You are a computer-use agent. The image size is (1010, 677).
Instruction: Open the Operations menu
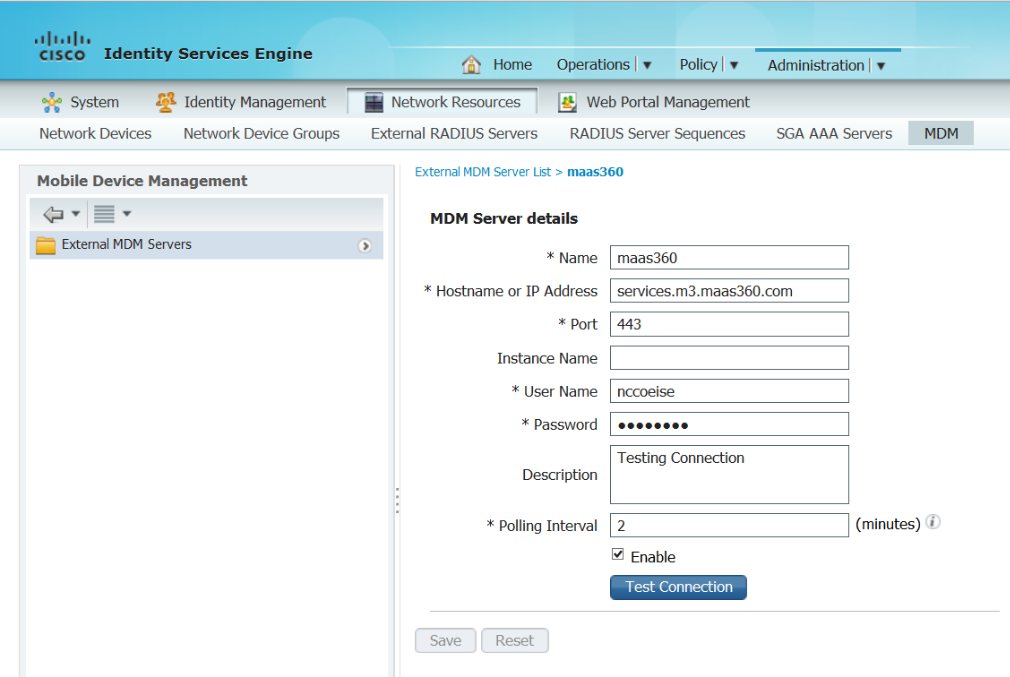(x=593, y=65)
